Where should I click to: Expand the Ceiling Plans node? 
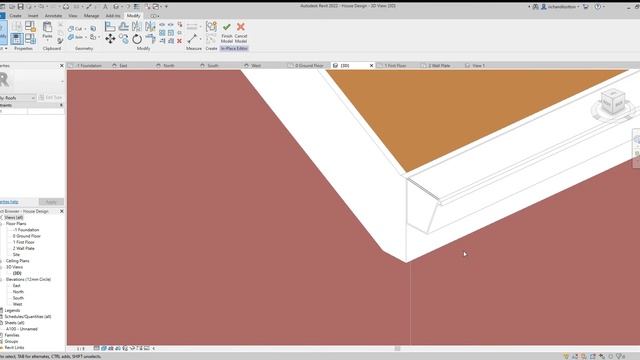coord(2,261)
